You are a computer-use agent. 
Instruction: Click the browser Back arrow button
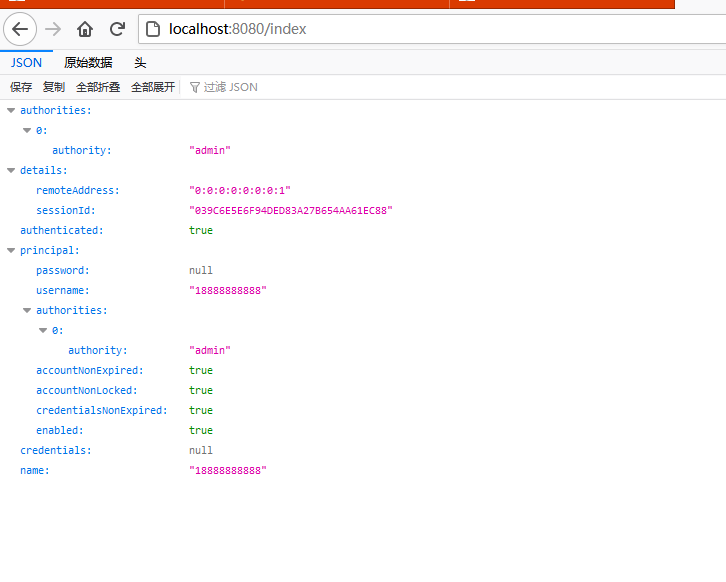pos(20,29)
